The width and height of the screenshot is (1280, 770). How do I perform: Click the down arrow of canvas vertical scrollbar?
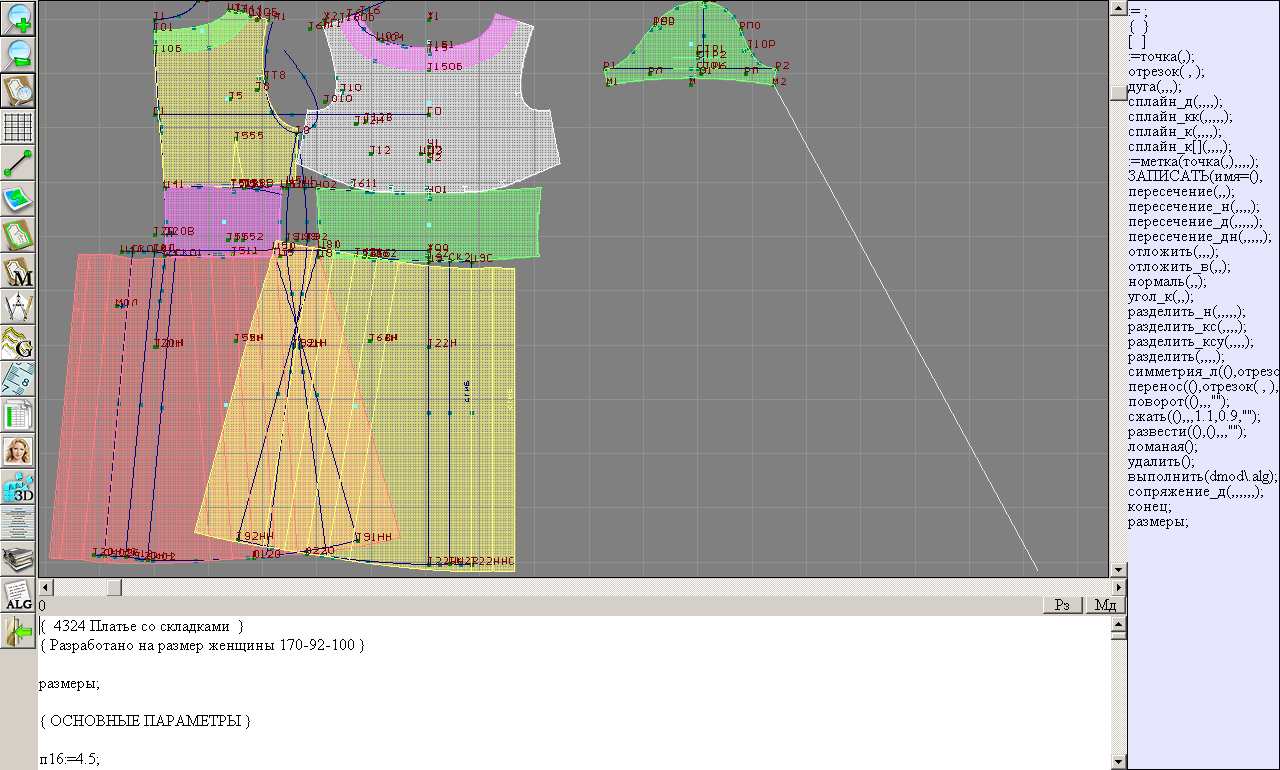coord(1118,570)
